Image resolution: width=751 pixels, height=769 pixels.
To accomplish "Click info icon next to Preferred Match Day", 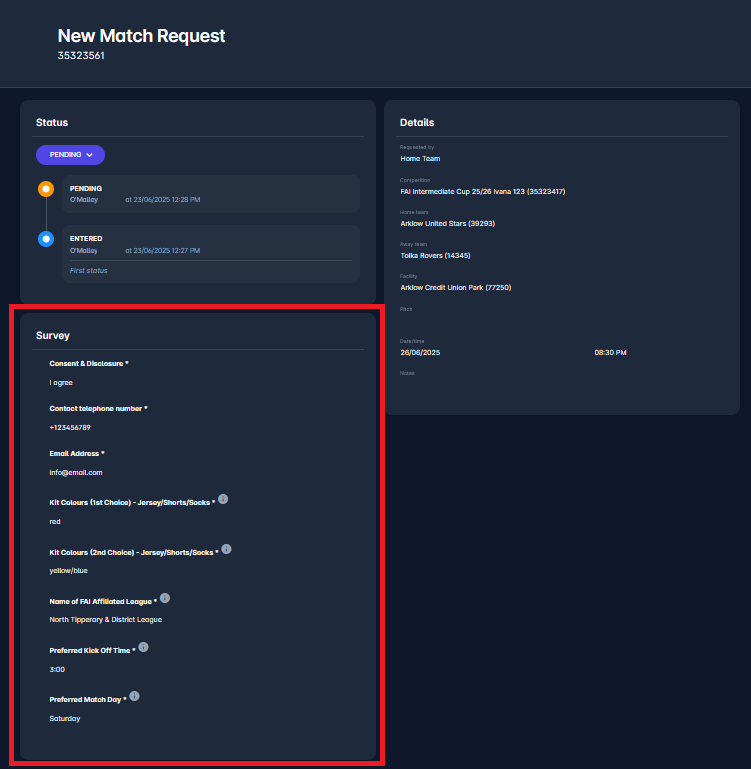I will pos(134,696).
